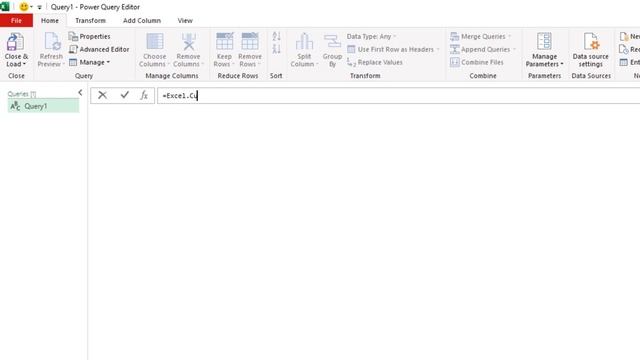Click the Append Queries command
The height and width of the screenshot is (360, 640).
coord(483,49)
